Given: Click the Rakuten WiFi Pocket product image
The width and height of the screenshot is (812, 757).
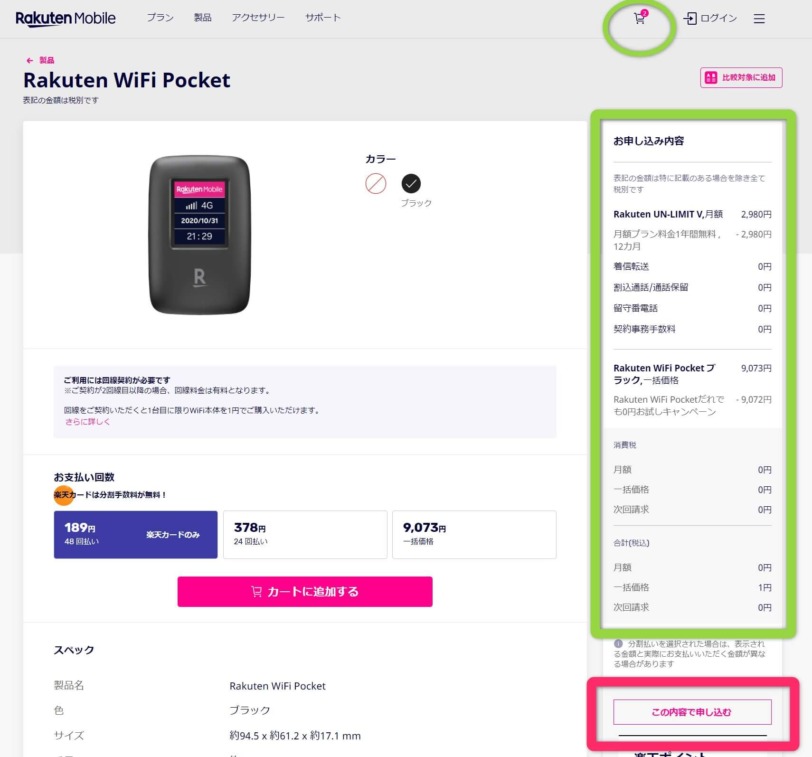Looking at the screenshot, I should coord(199,235).
